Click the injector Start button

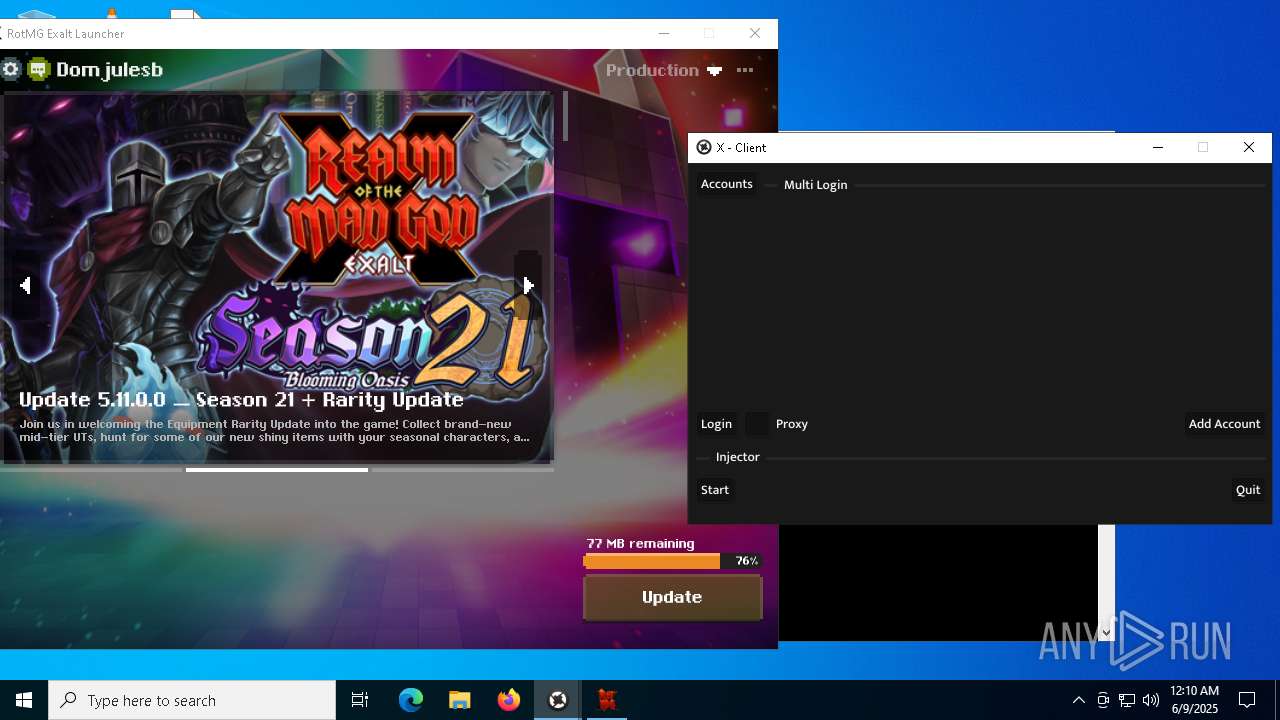tap(715, 490)
